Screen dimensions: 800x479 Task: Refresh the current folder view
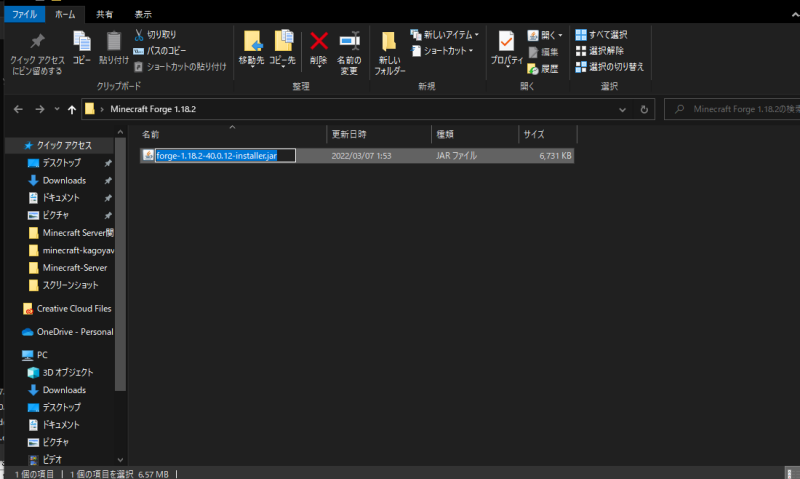click(644, 109)
